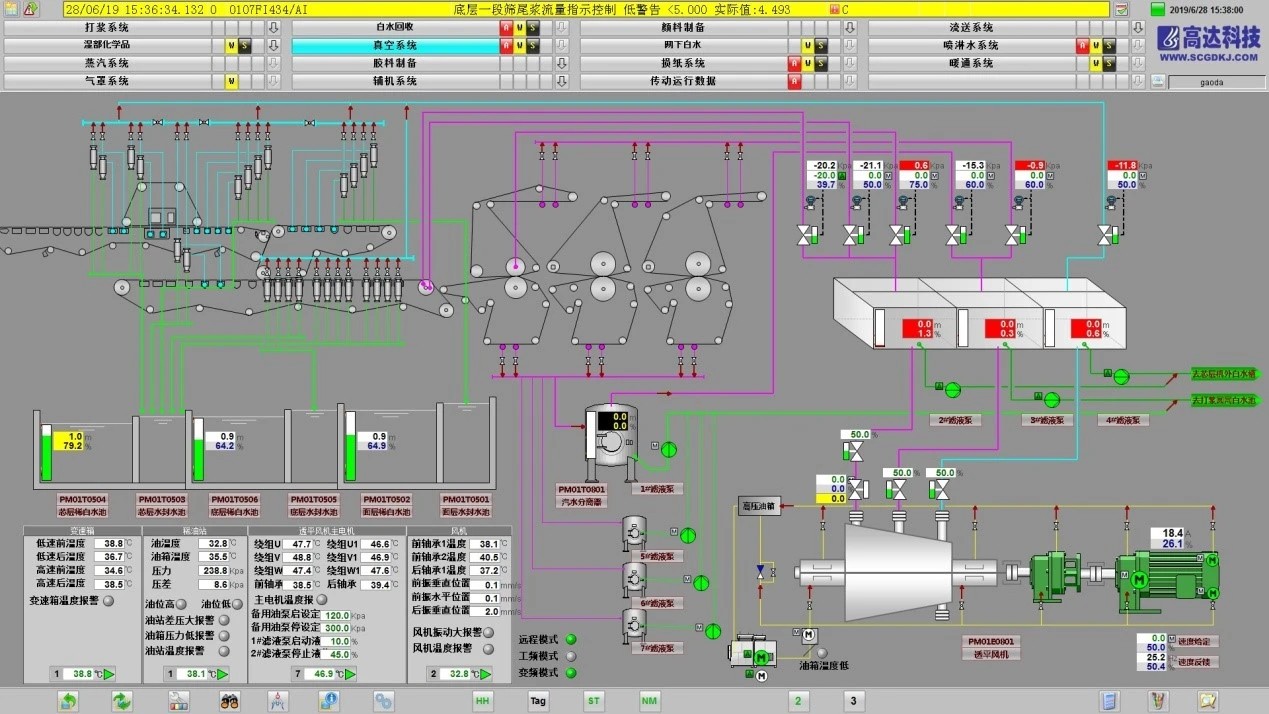This screenshot has height=714, width=1269.
Task: Expand the down arrow beside 浇送系统
Action: [1137, 28]
